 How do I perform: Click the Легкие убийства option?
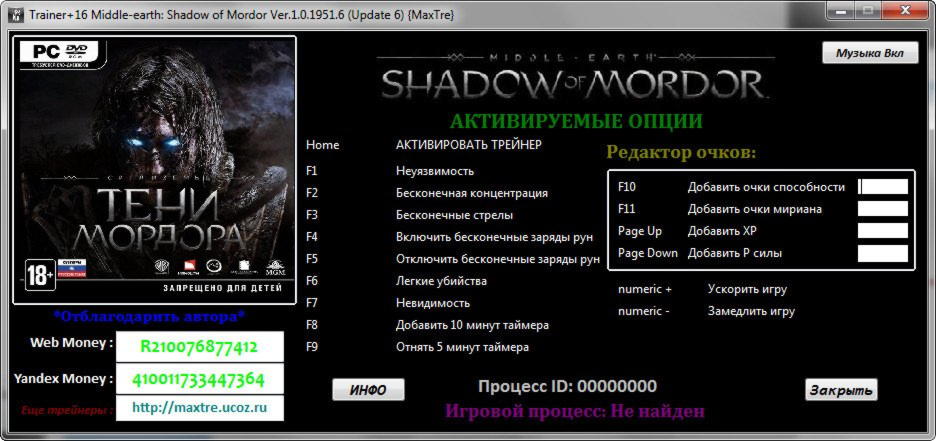(441, 280)
